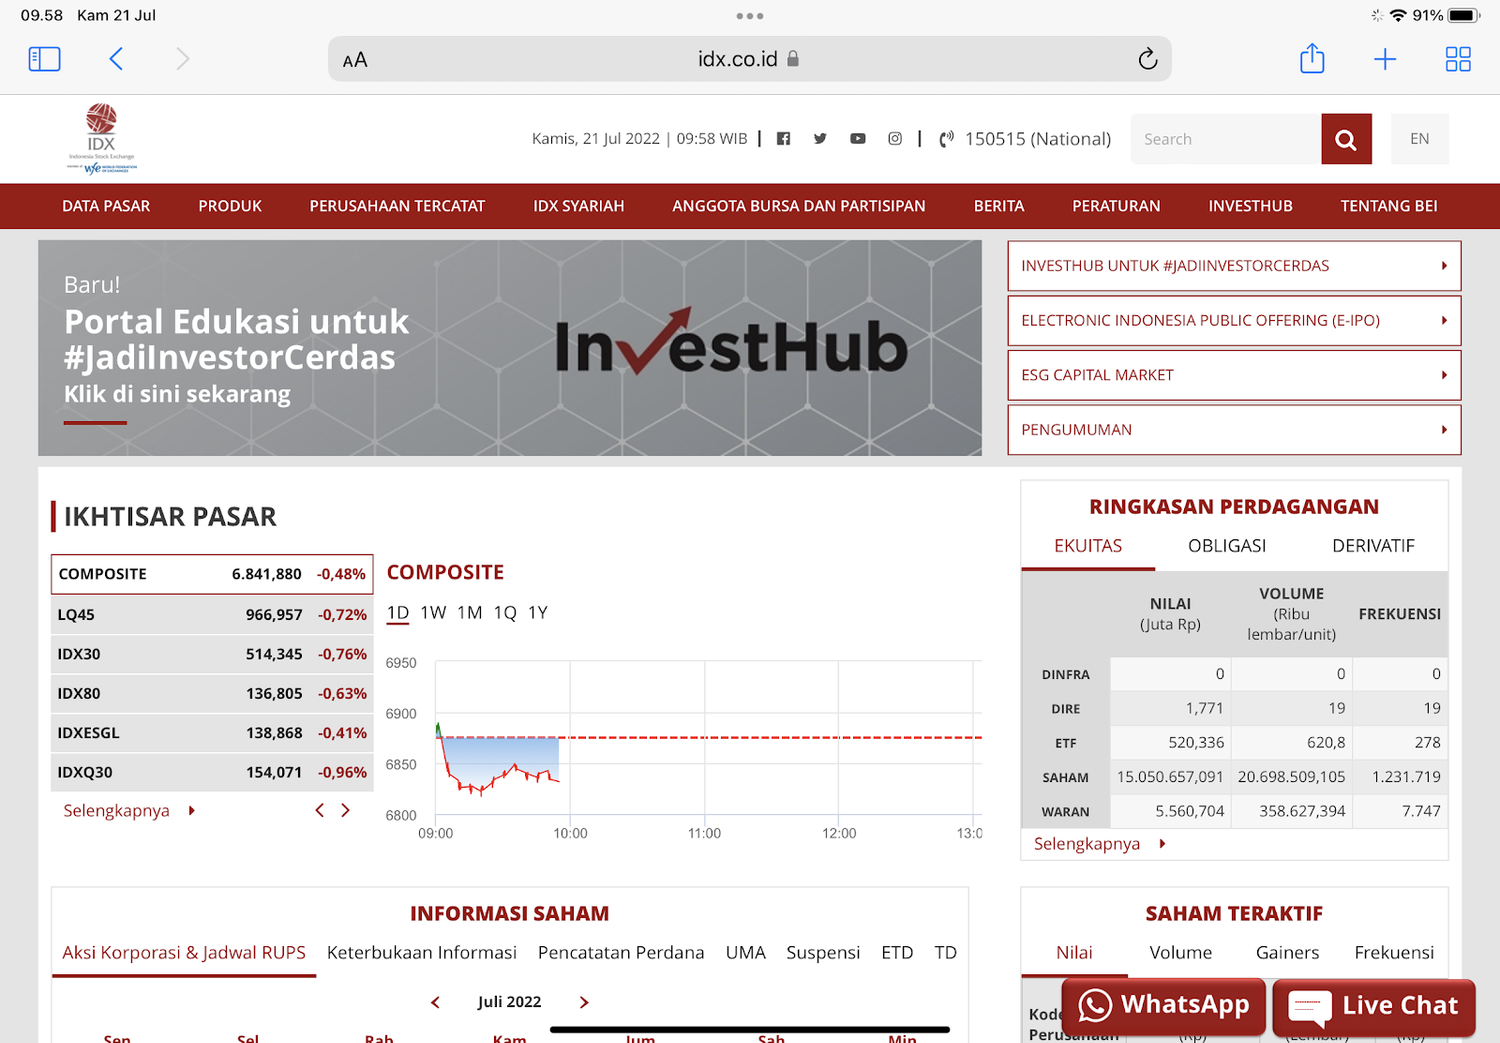Viewport: 1500px width, 1043px height.
Task: Open the Safari sidebar panel
Action: [45, 59]
